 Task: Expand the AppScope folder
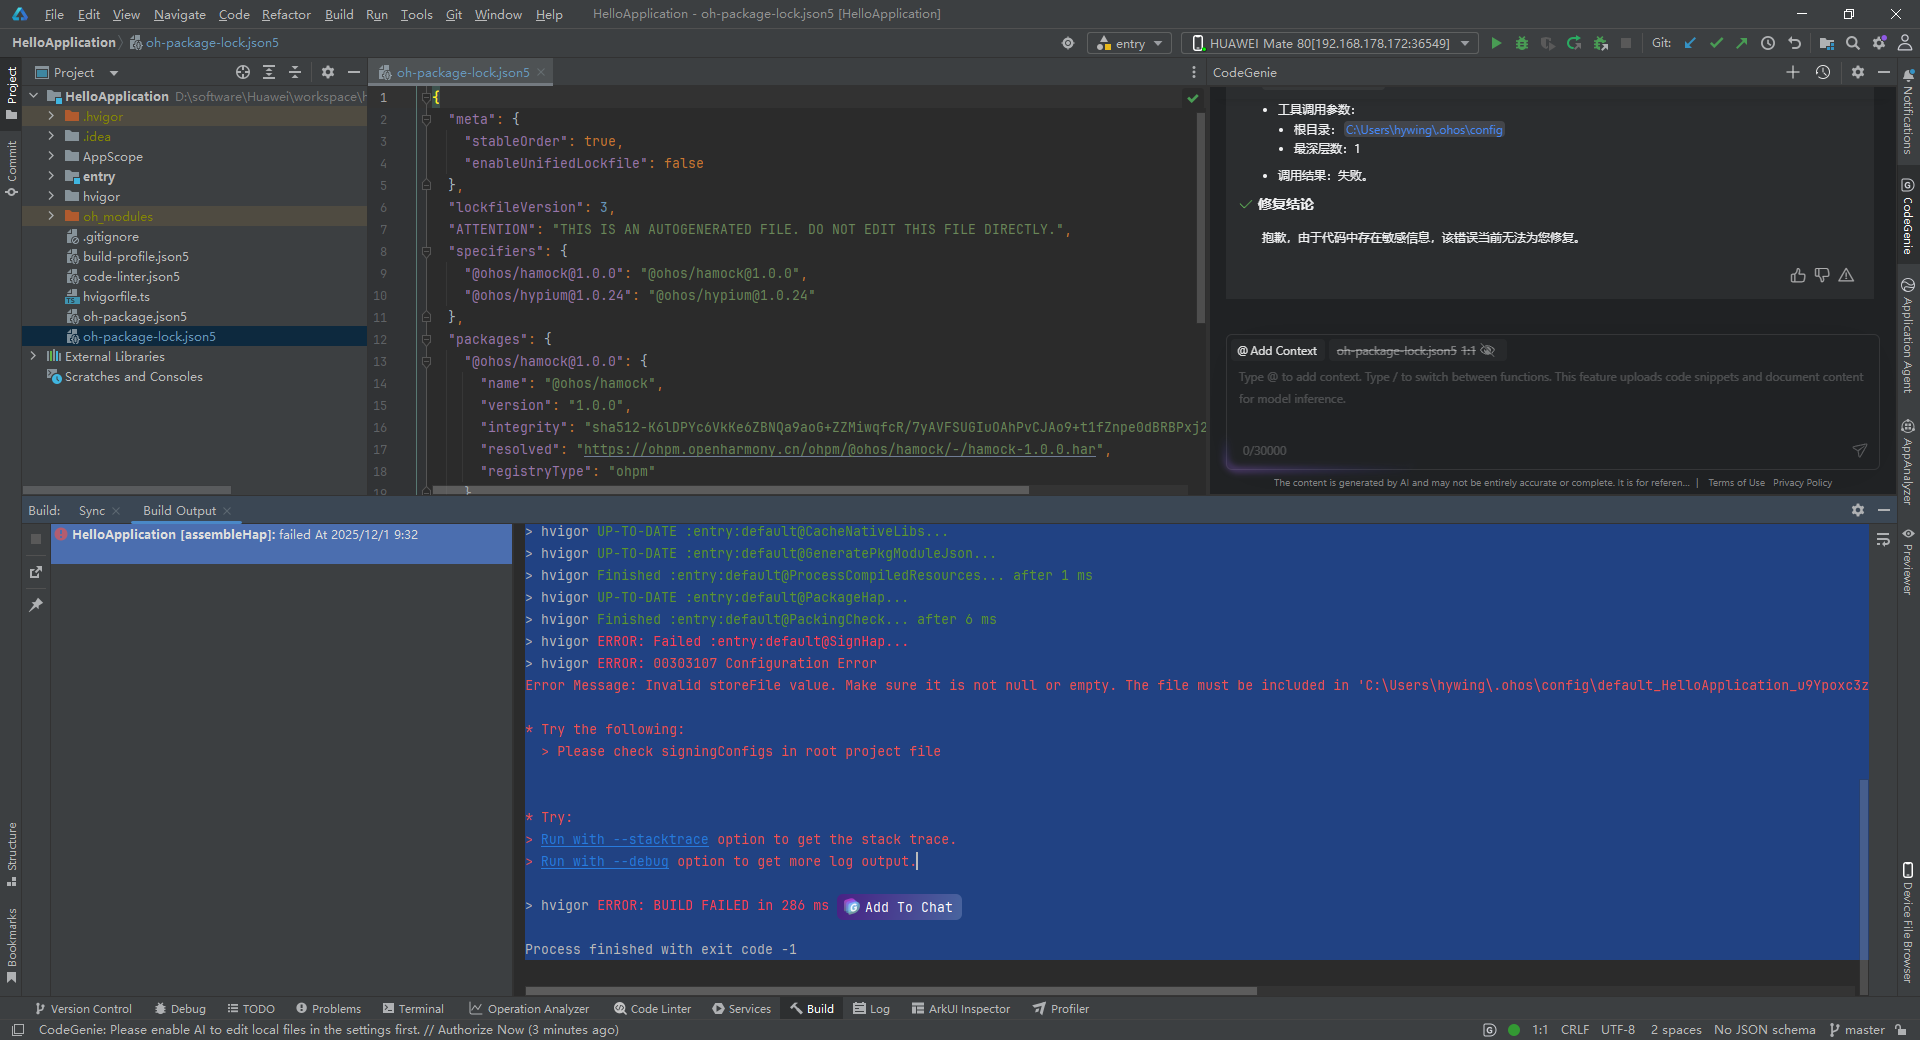tap(51, 156)
